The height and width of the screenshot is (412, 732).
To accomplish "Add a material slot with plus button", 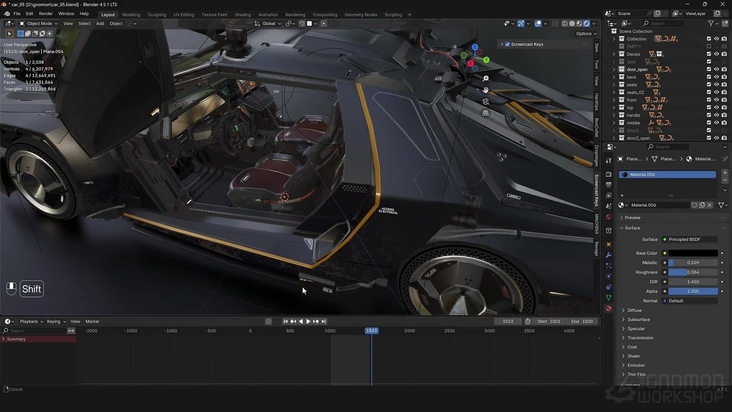I will [x=725, y=172].
